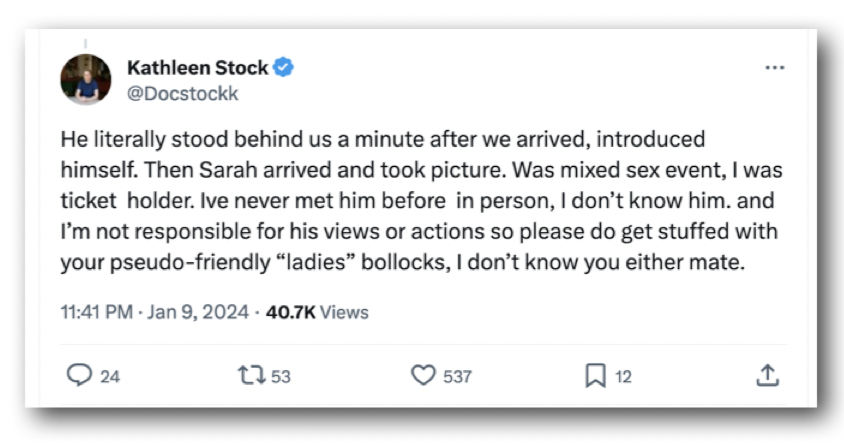Click the share upload icon
The image size is (844, 448).
coord(767,375)
